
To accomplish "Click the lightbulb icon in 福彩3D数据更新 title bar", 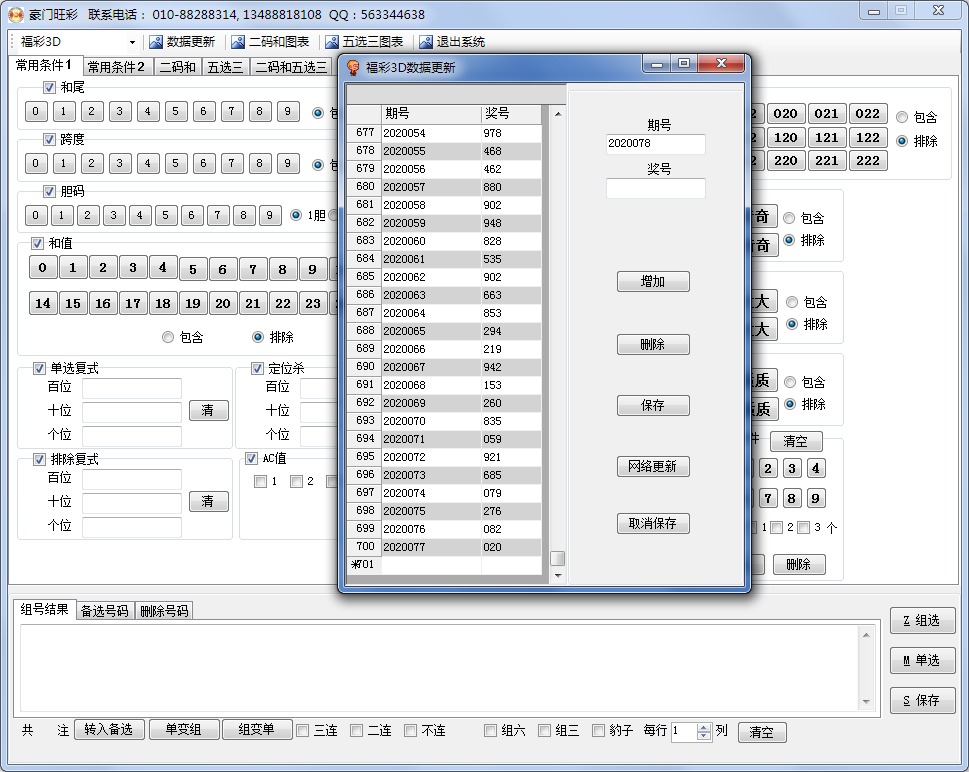I will point(353,67).
